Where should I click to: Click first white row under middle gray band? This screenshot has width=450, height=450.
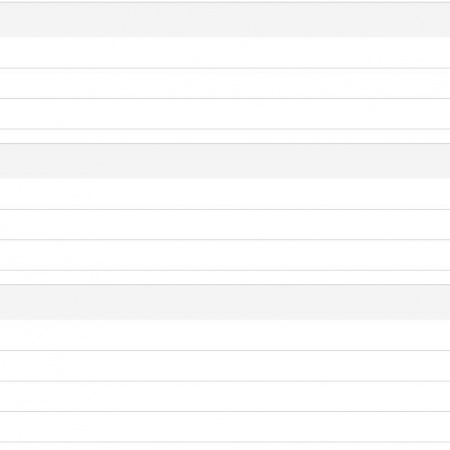pos(225,194)
